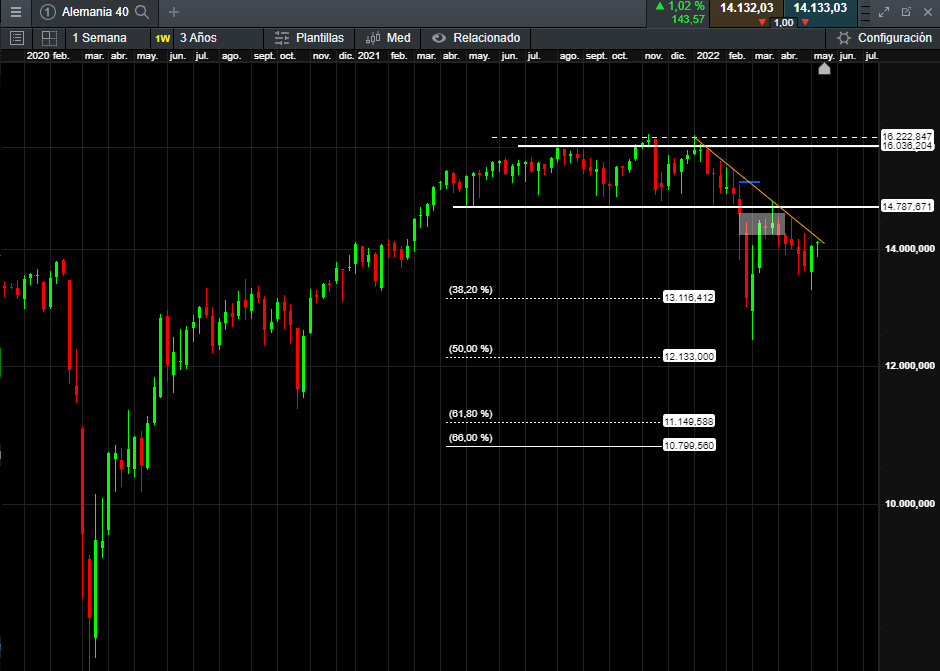Viewport: 940px width, 671px height.
Task: Open the Plantillas templates menu
Action: point(309,38)
